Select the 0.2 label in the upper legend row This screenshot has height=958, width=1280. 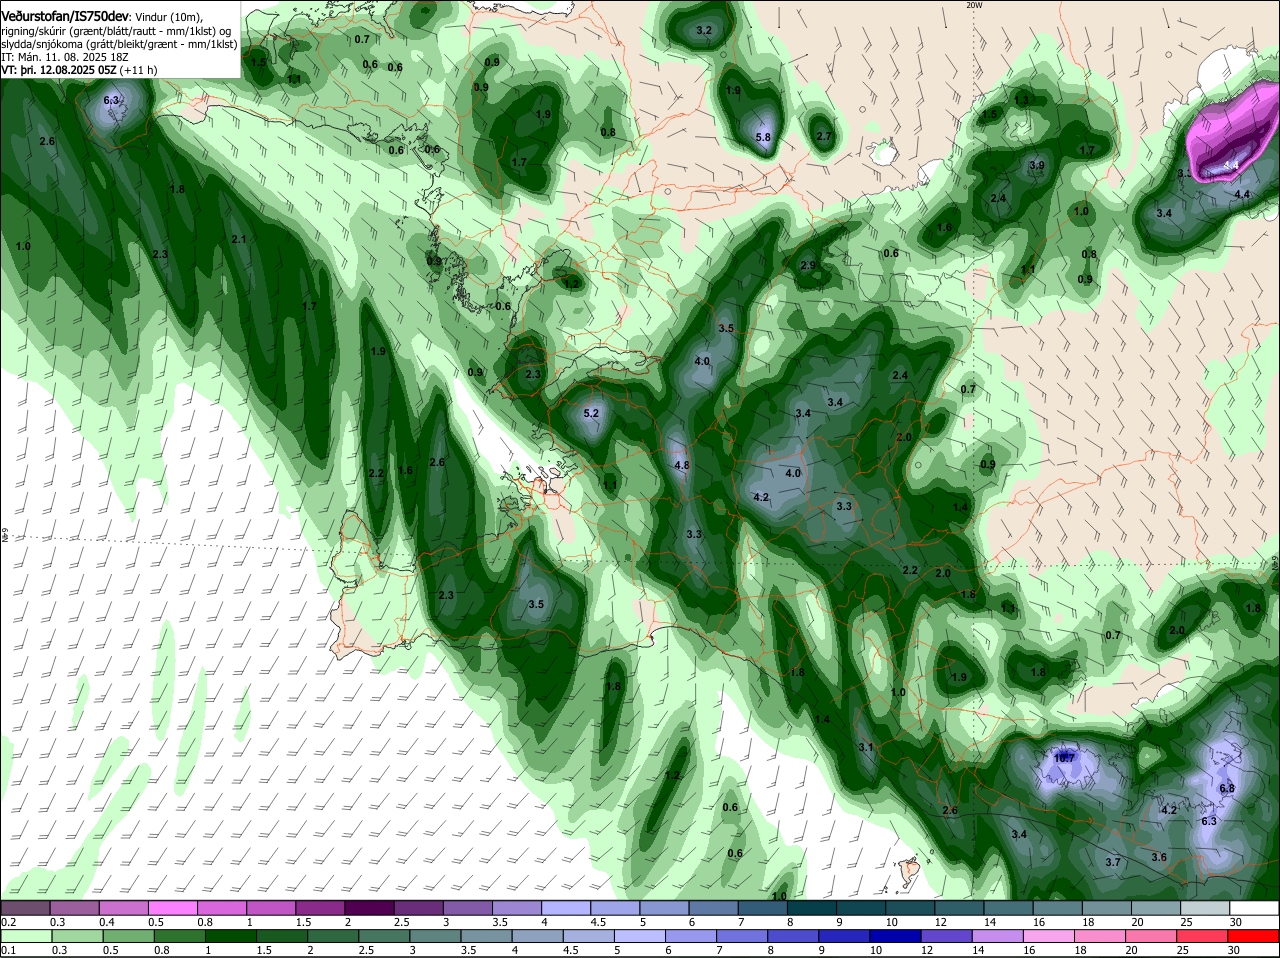(8, 922)
